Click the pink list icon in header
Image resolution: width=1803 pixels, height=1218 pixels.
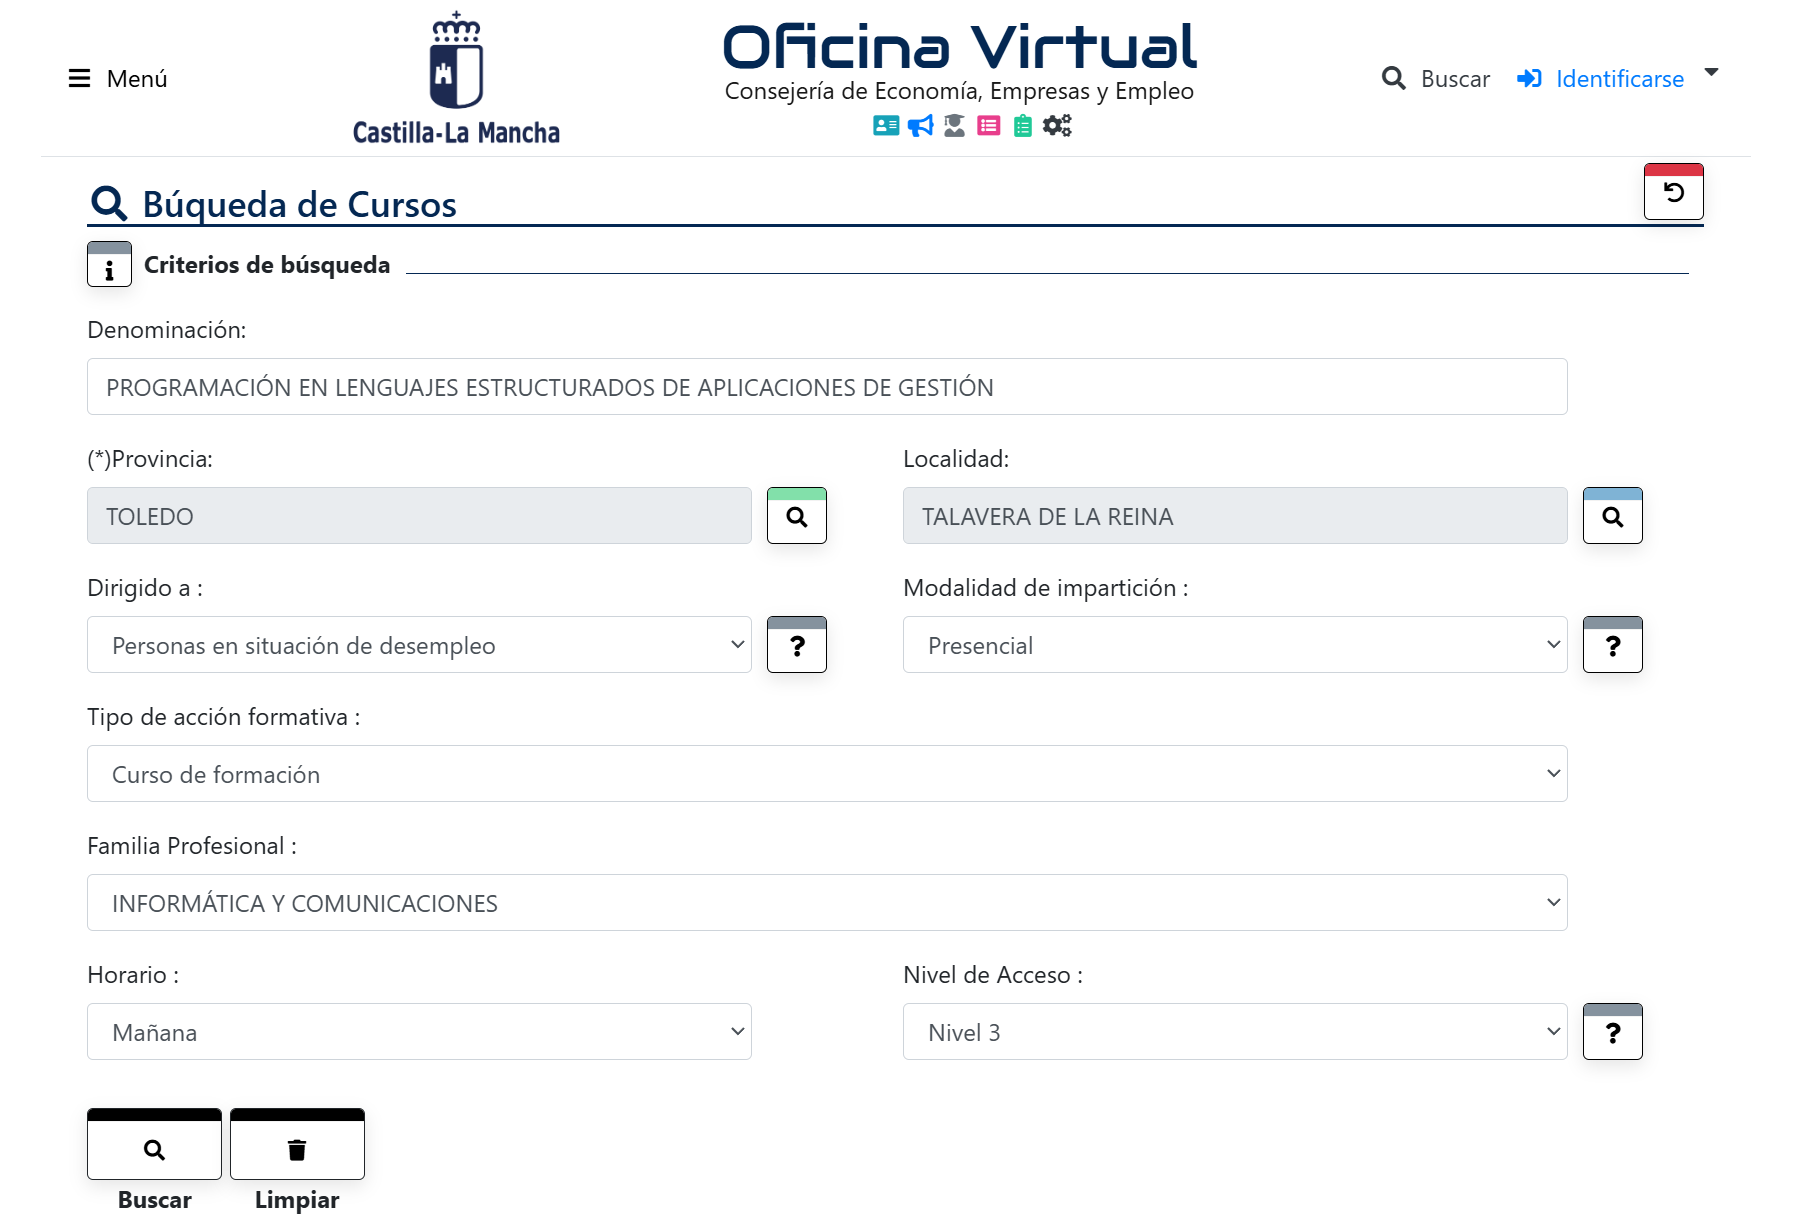988,125
